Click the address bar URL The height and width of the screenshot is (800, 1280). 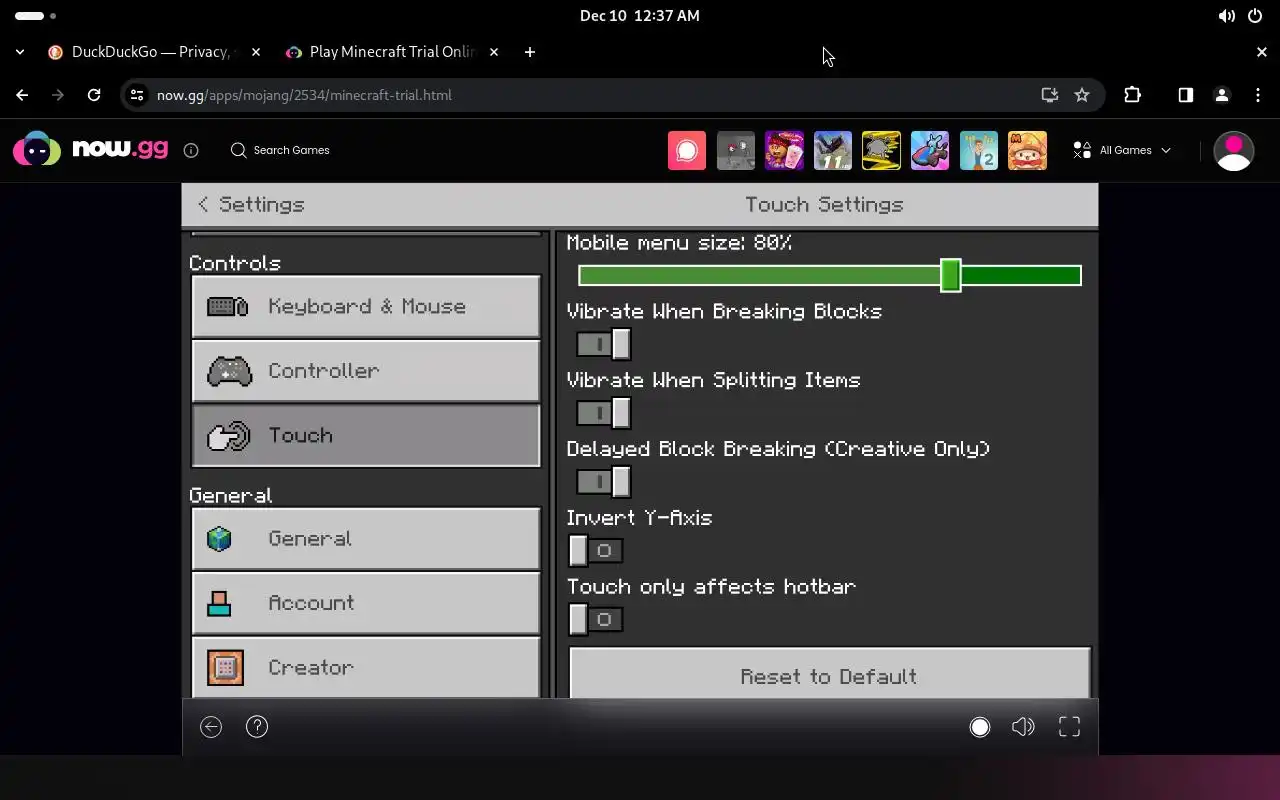point(304,95)
